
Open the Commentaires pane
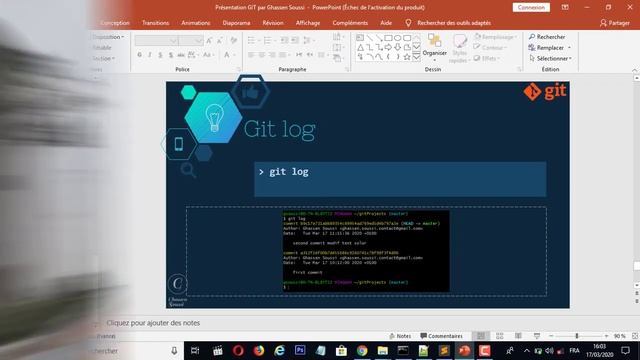tap(441, 336)
